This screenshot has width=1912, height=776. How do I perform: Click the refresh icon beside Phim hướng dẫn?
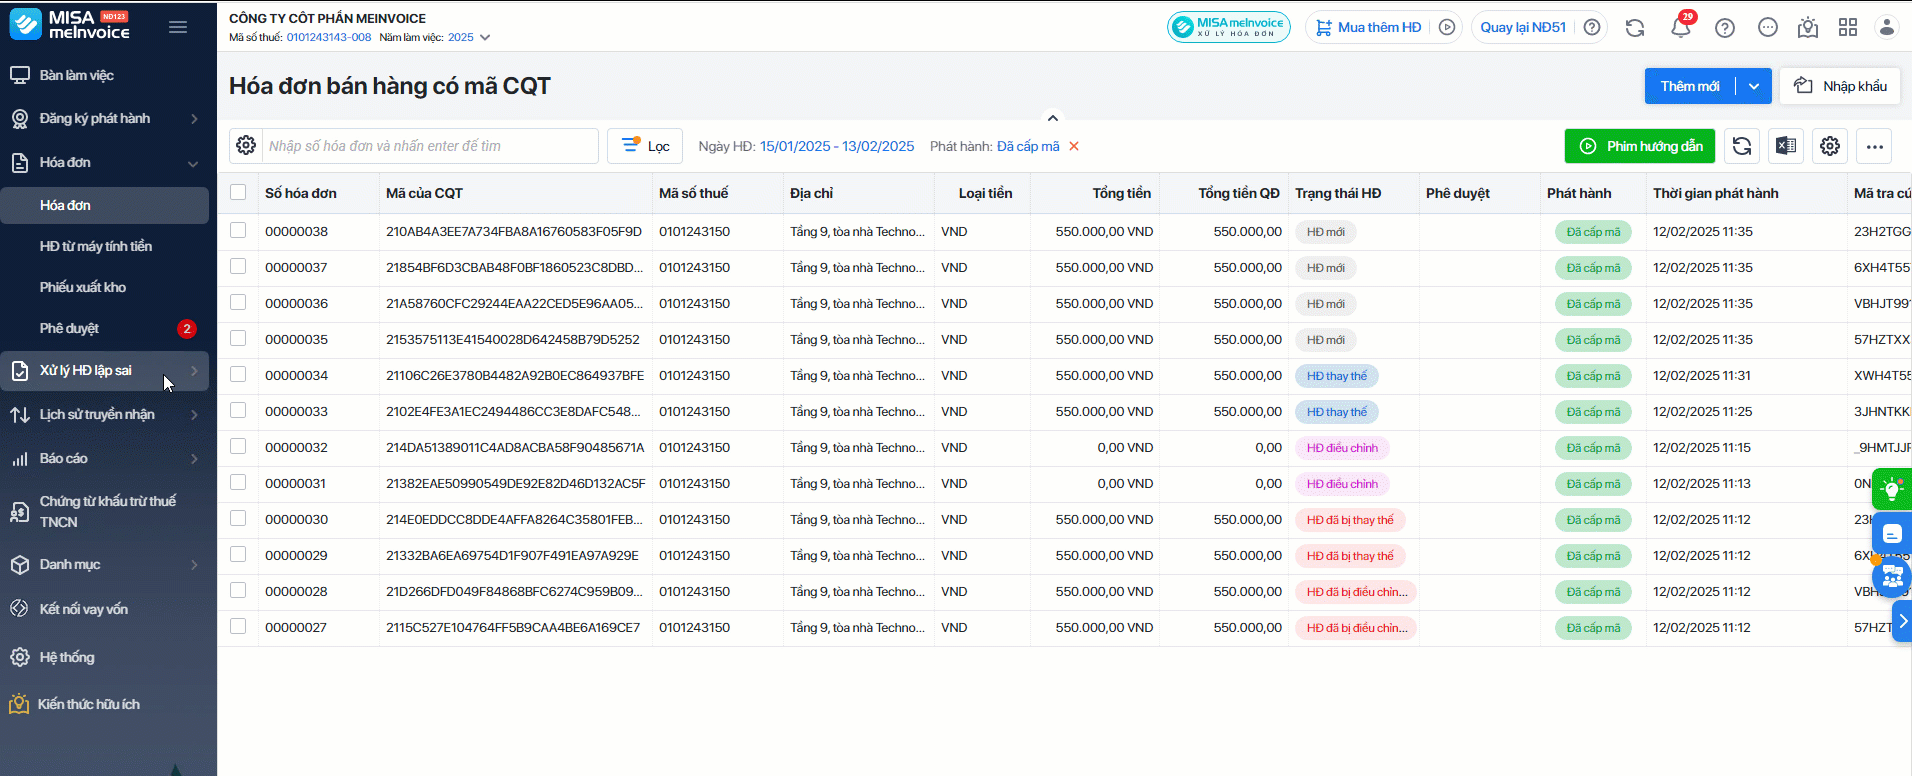[x=1741, y=146]
